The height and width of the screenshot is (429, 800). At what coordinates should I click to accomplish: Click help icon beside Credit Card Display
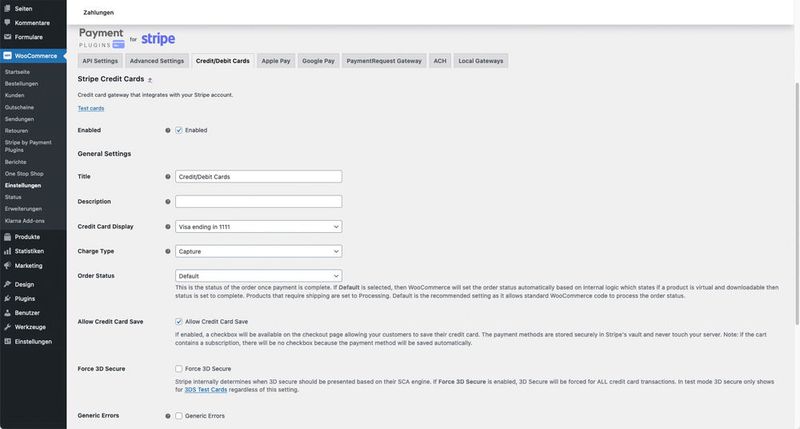(x=167, y=226)
